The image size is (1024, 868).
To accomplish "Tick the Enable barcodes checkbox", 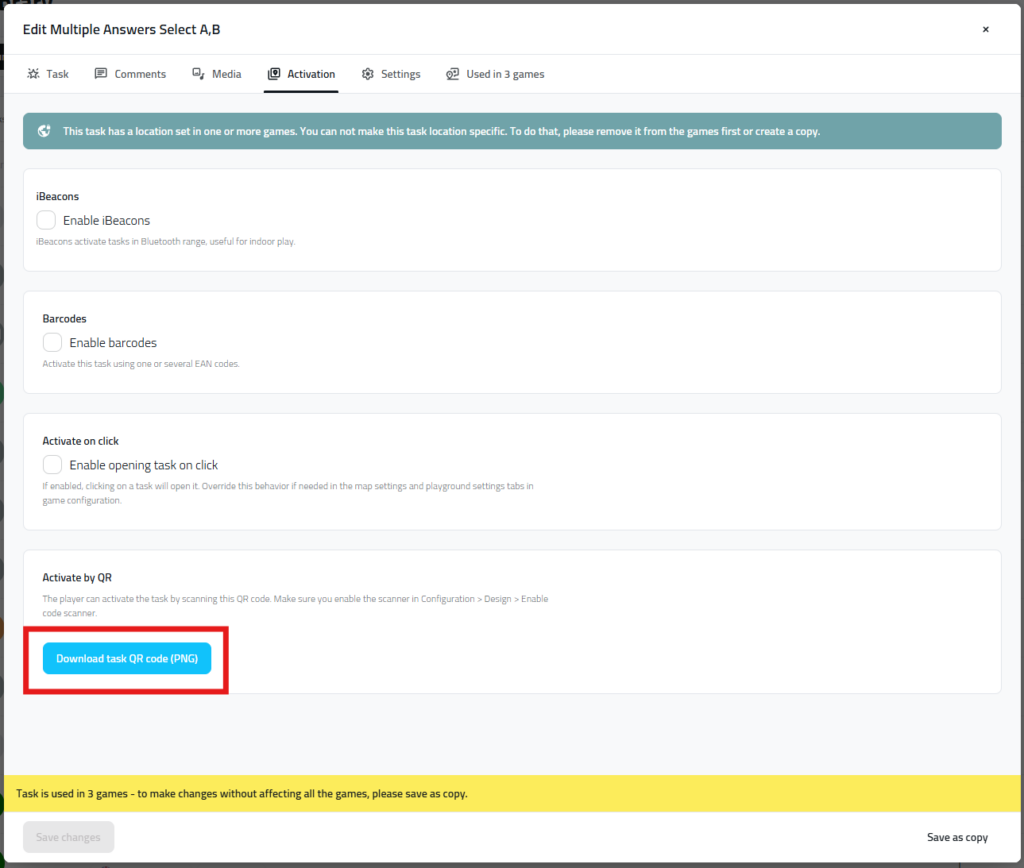I will [52, 342].
